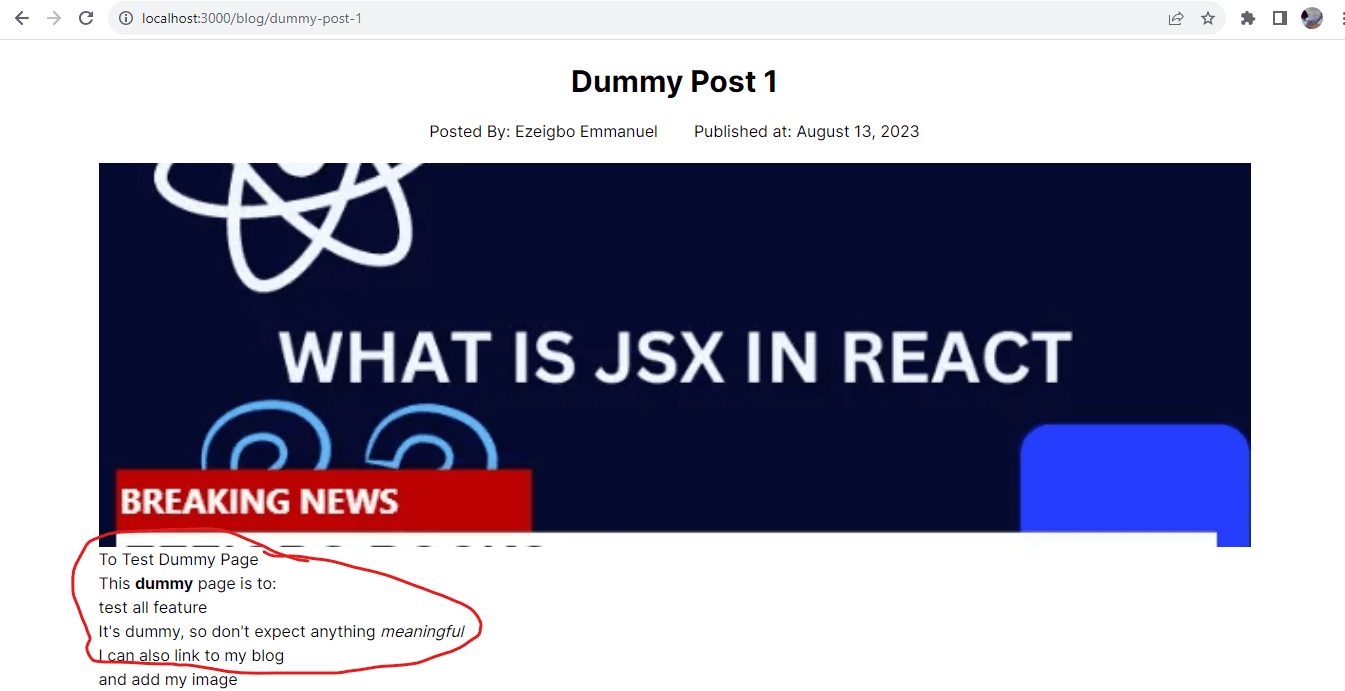Click the forward navigation arrow

point(54,17)
